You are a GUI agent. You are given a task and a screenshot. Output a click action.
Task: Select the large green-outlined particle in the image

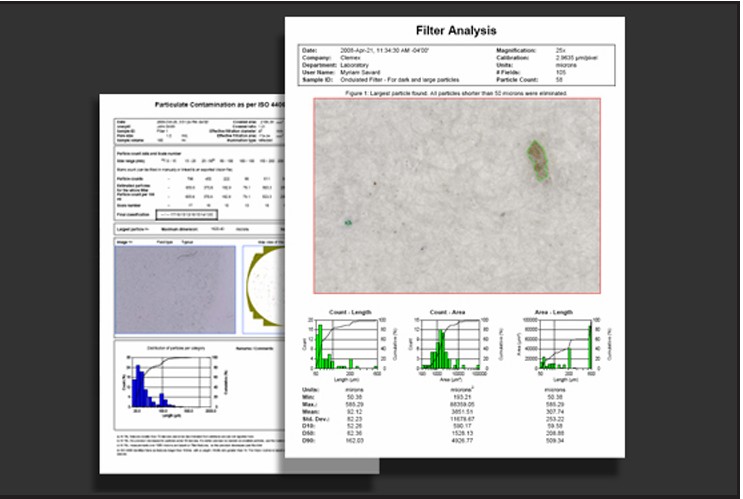(x=538, y=161)
